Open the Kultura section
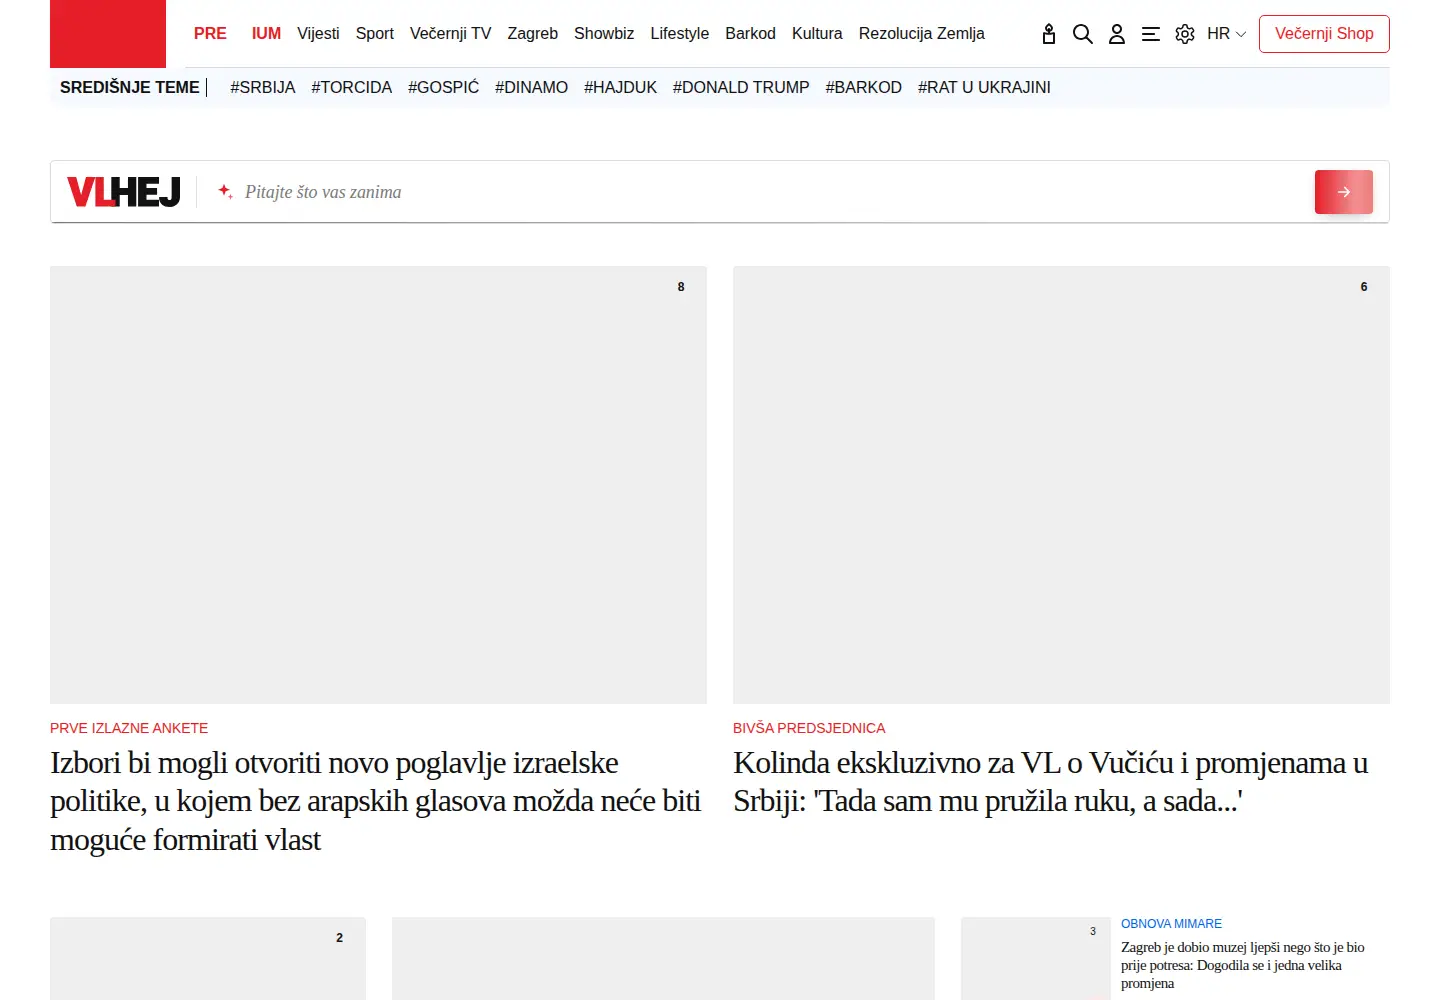 [x=817, y=34]
